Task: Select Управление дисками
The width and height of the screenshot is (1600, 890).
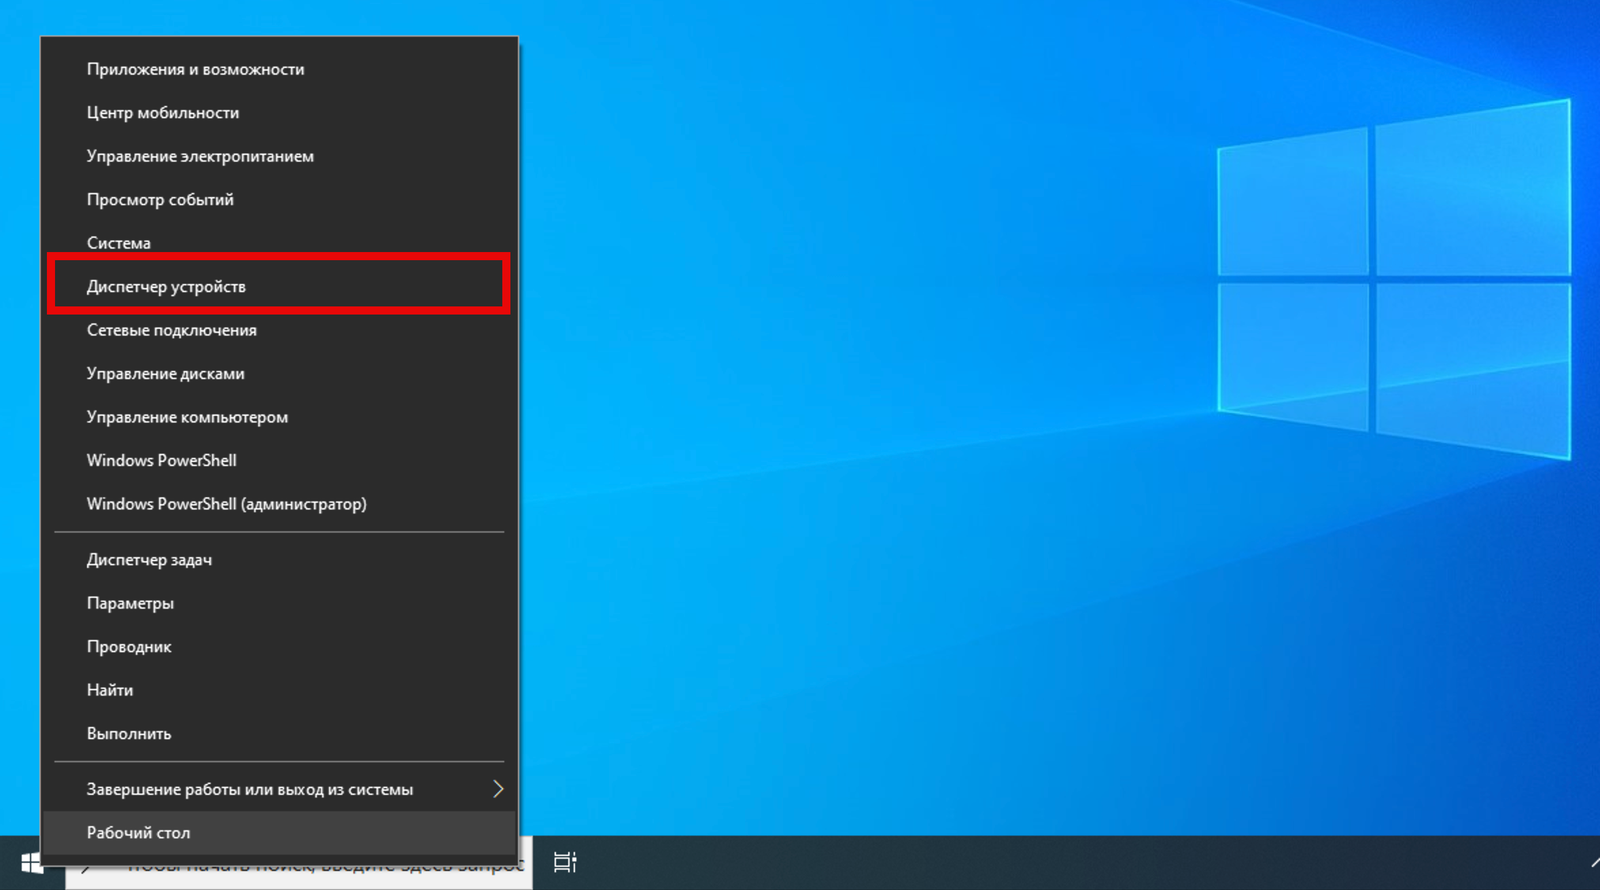Action: point(279,374)
